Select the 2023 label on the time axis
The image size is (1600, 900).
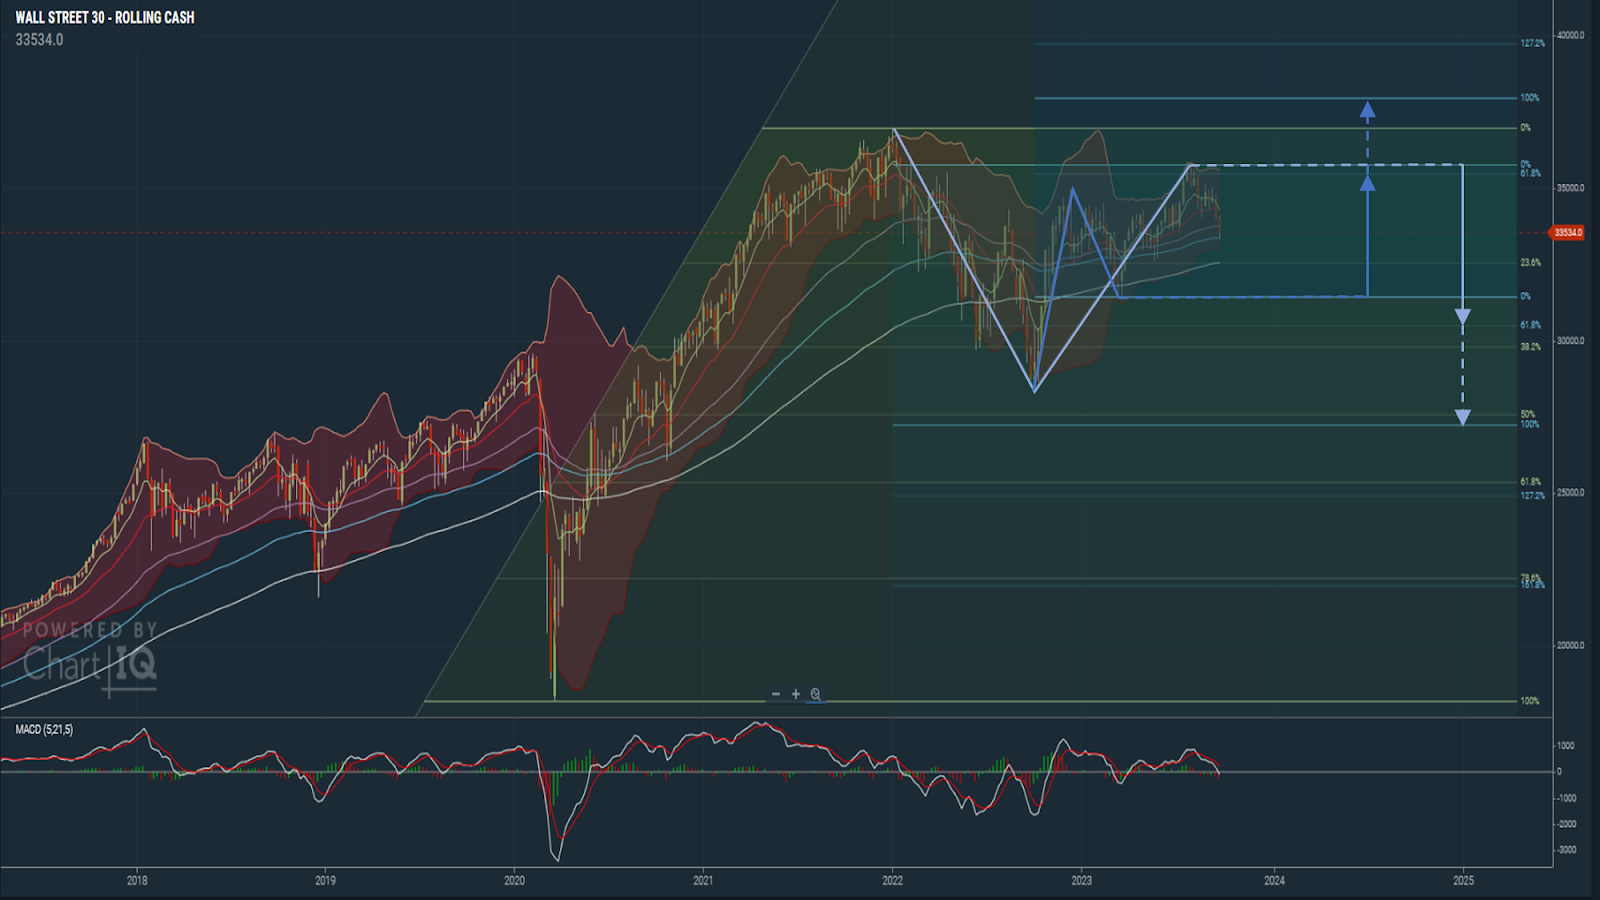point(1082,881)
